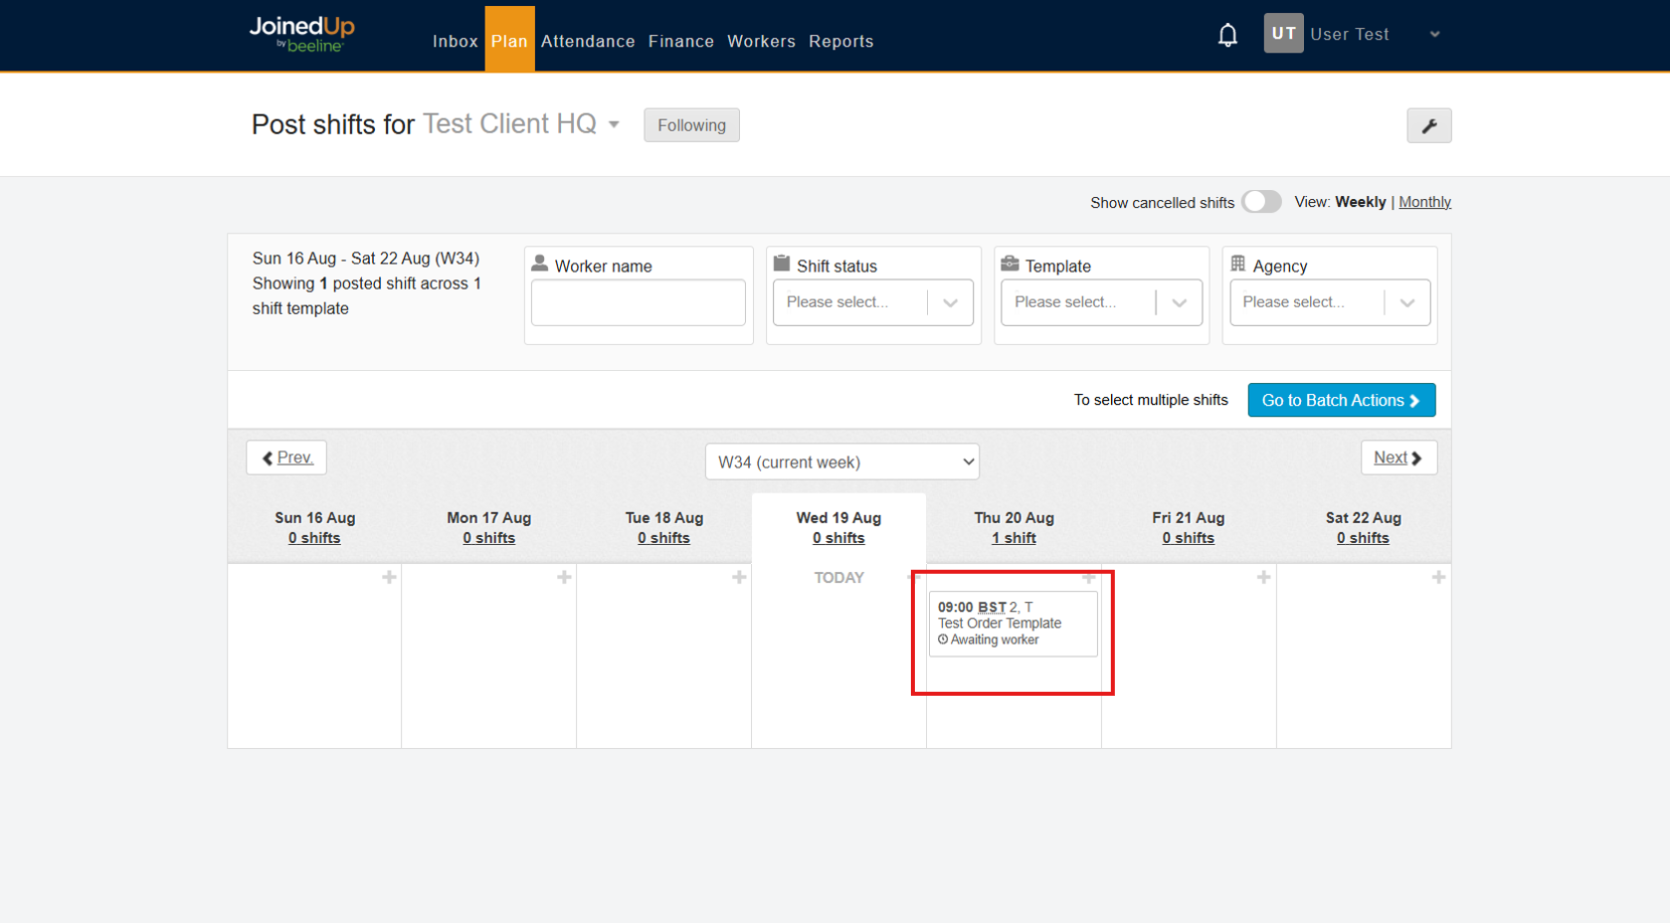Click Go to Batch Actions

coord(1341,400)
